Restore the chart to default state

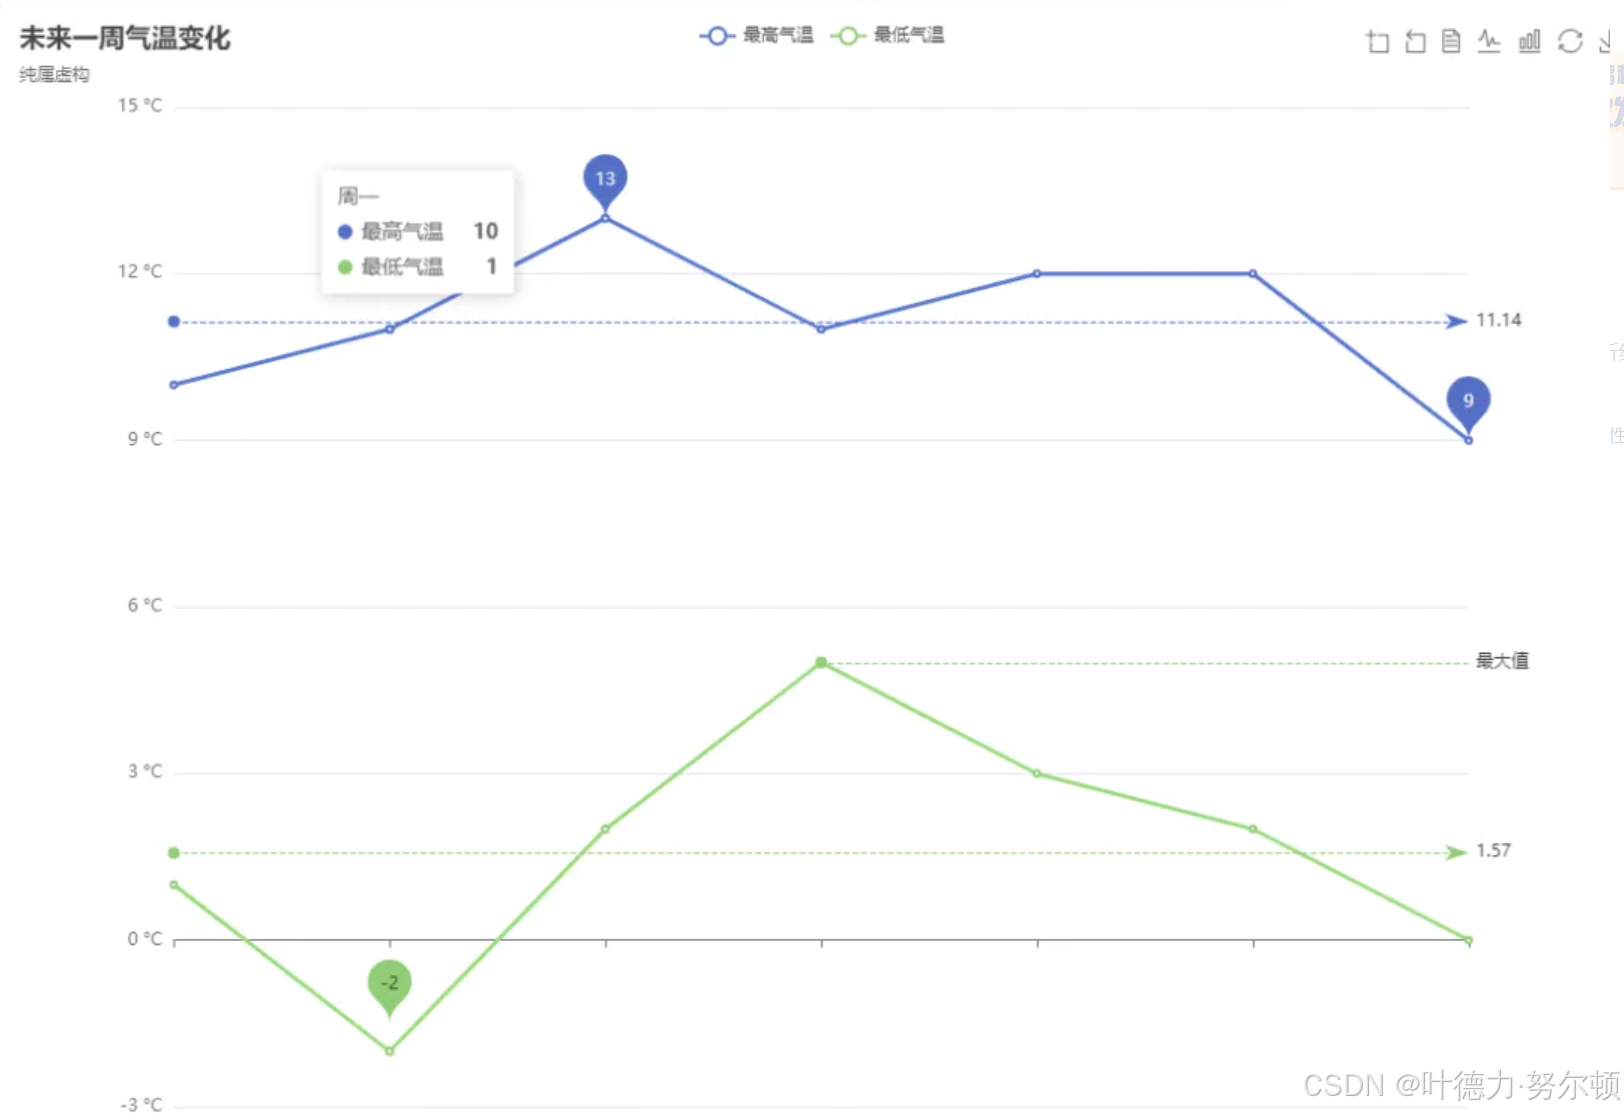1567,42
